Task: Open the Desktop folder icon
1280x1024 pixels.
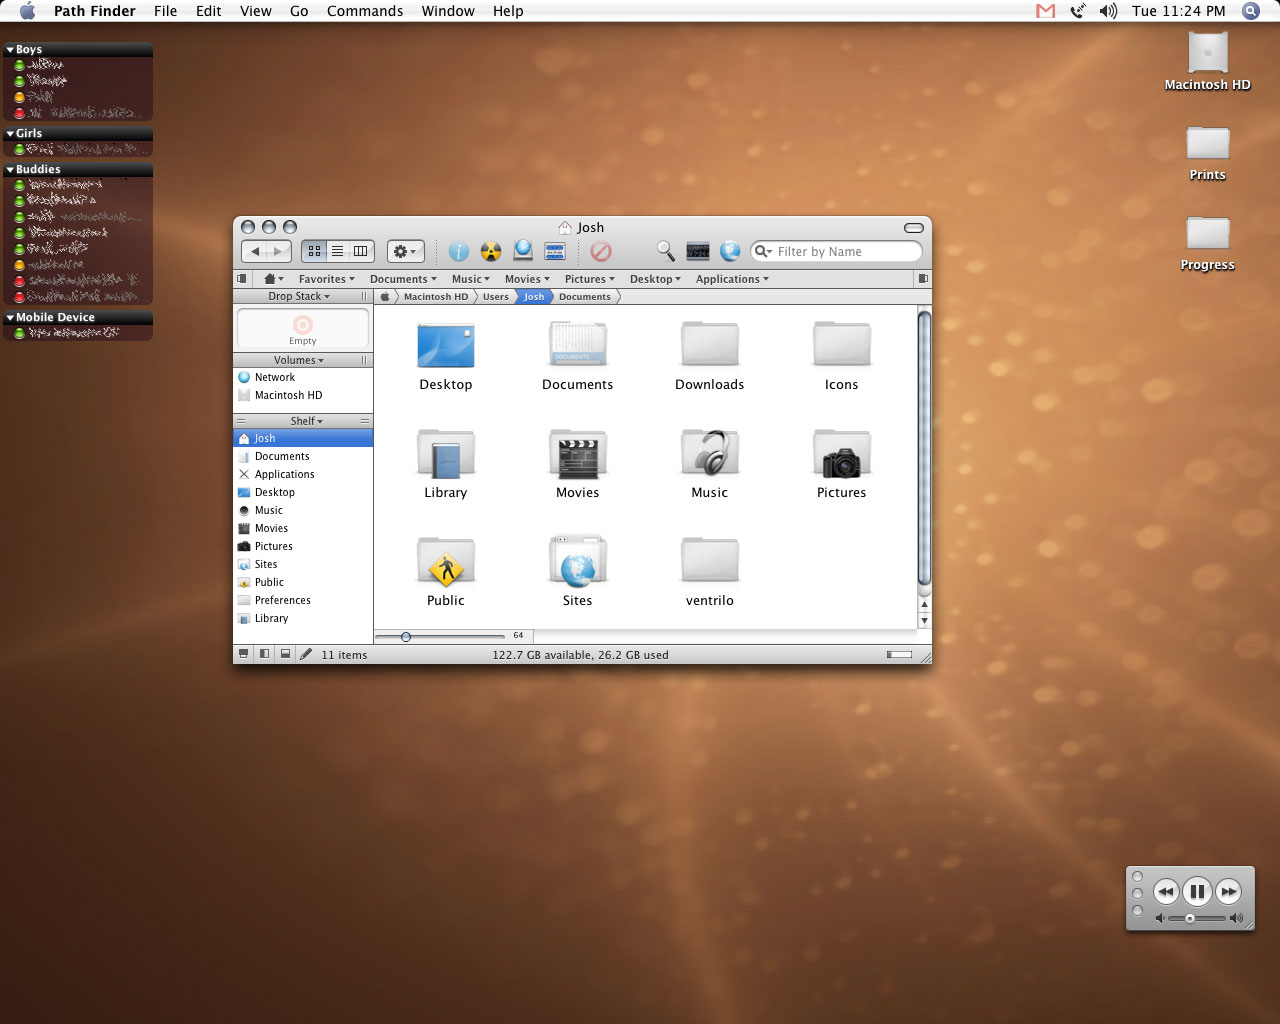Action: 445,345
